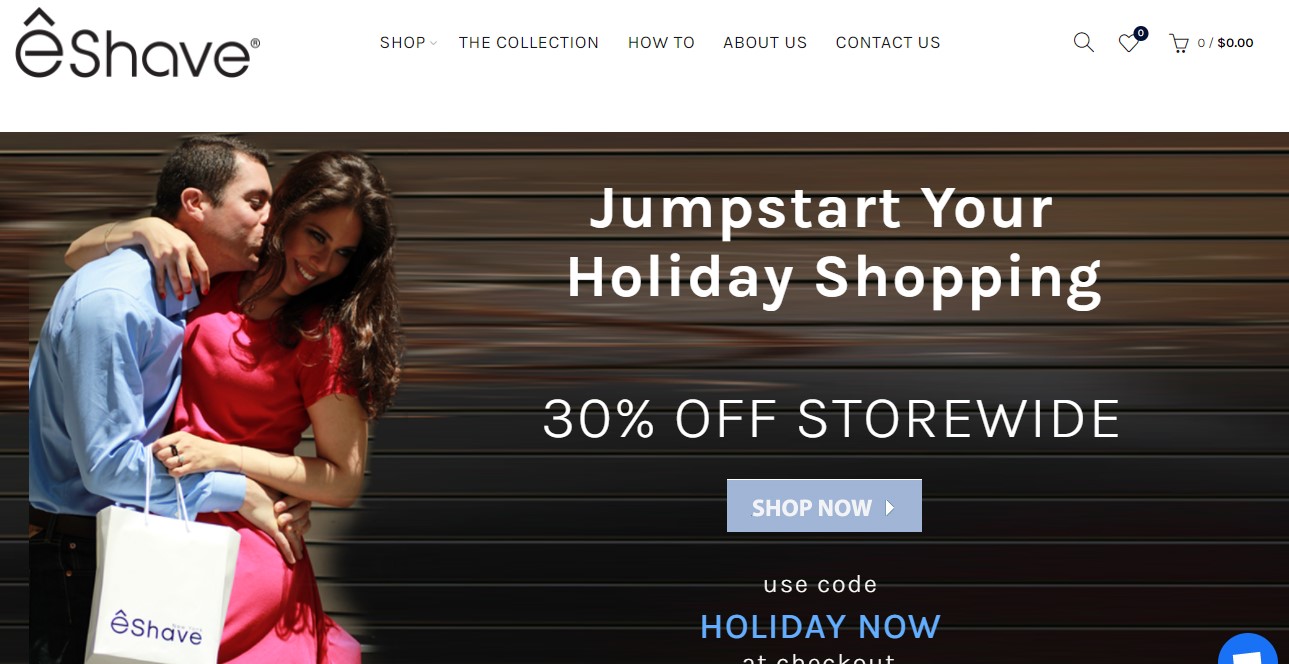Go to the HOW TO page

point(661,43)
